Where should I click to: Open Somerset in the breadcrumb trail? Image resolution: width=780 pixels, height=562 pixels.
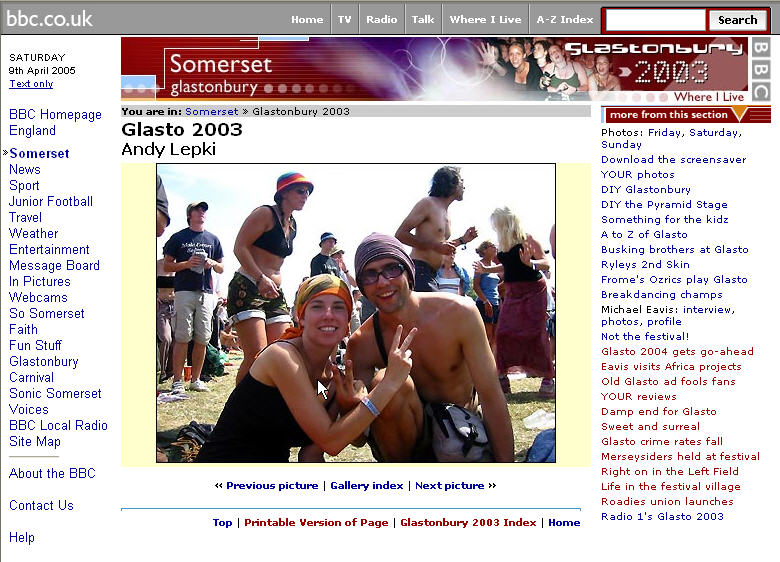pos(211,111)
